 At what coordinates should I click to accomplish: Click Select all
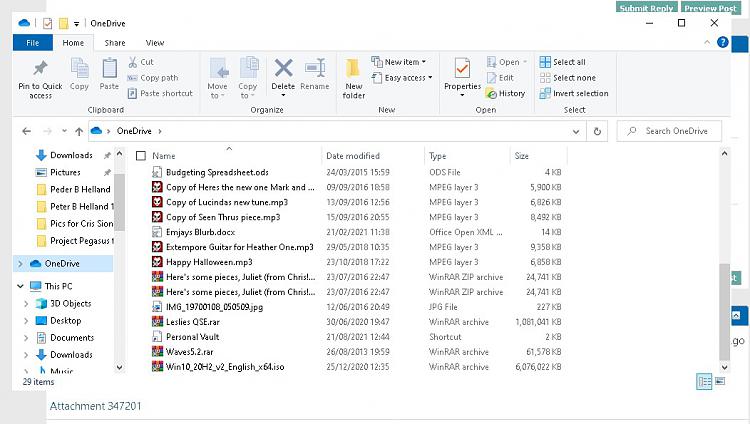coord(562,62)
